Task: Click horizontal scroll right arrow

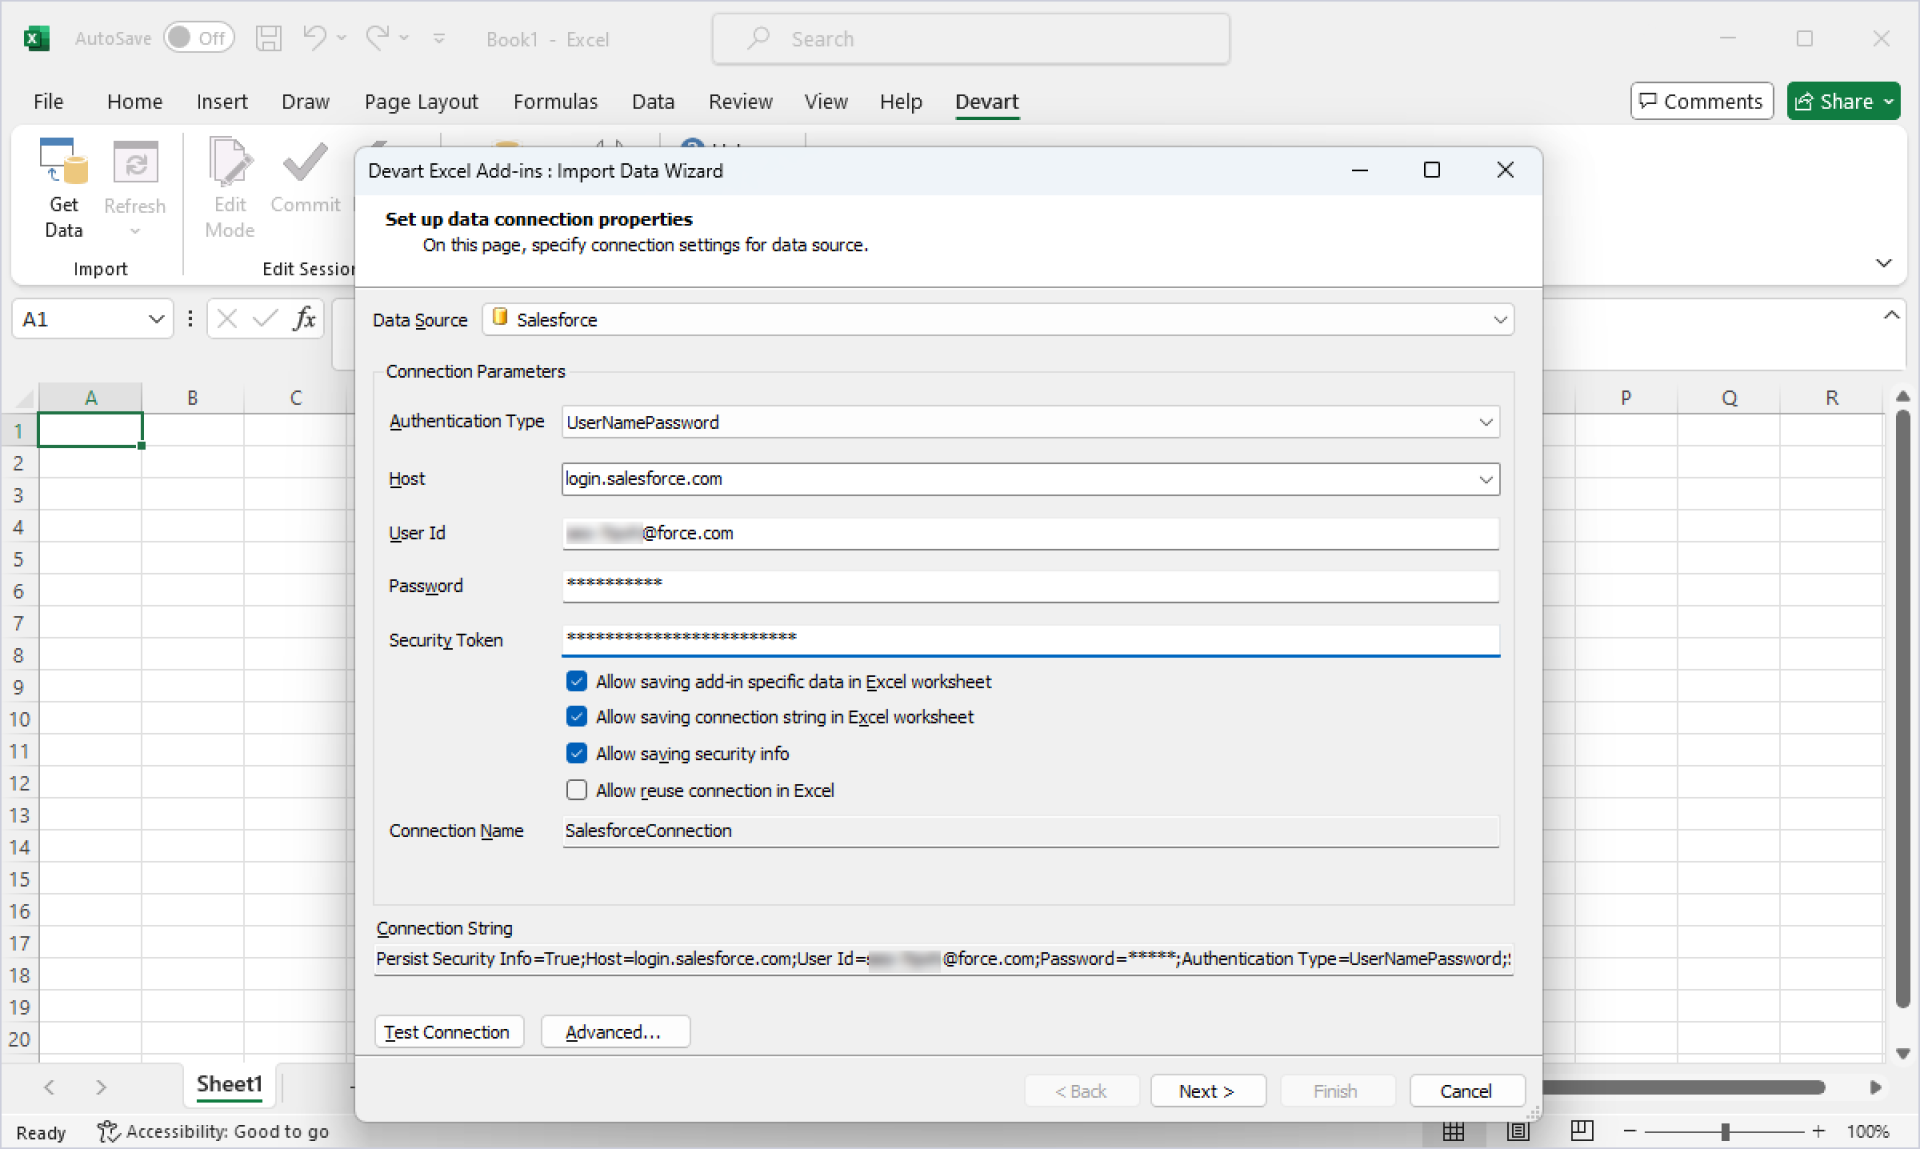Action: (1875, 1087)
